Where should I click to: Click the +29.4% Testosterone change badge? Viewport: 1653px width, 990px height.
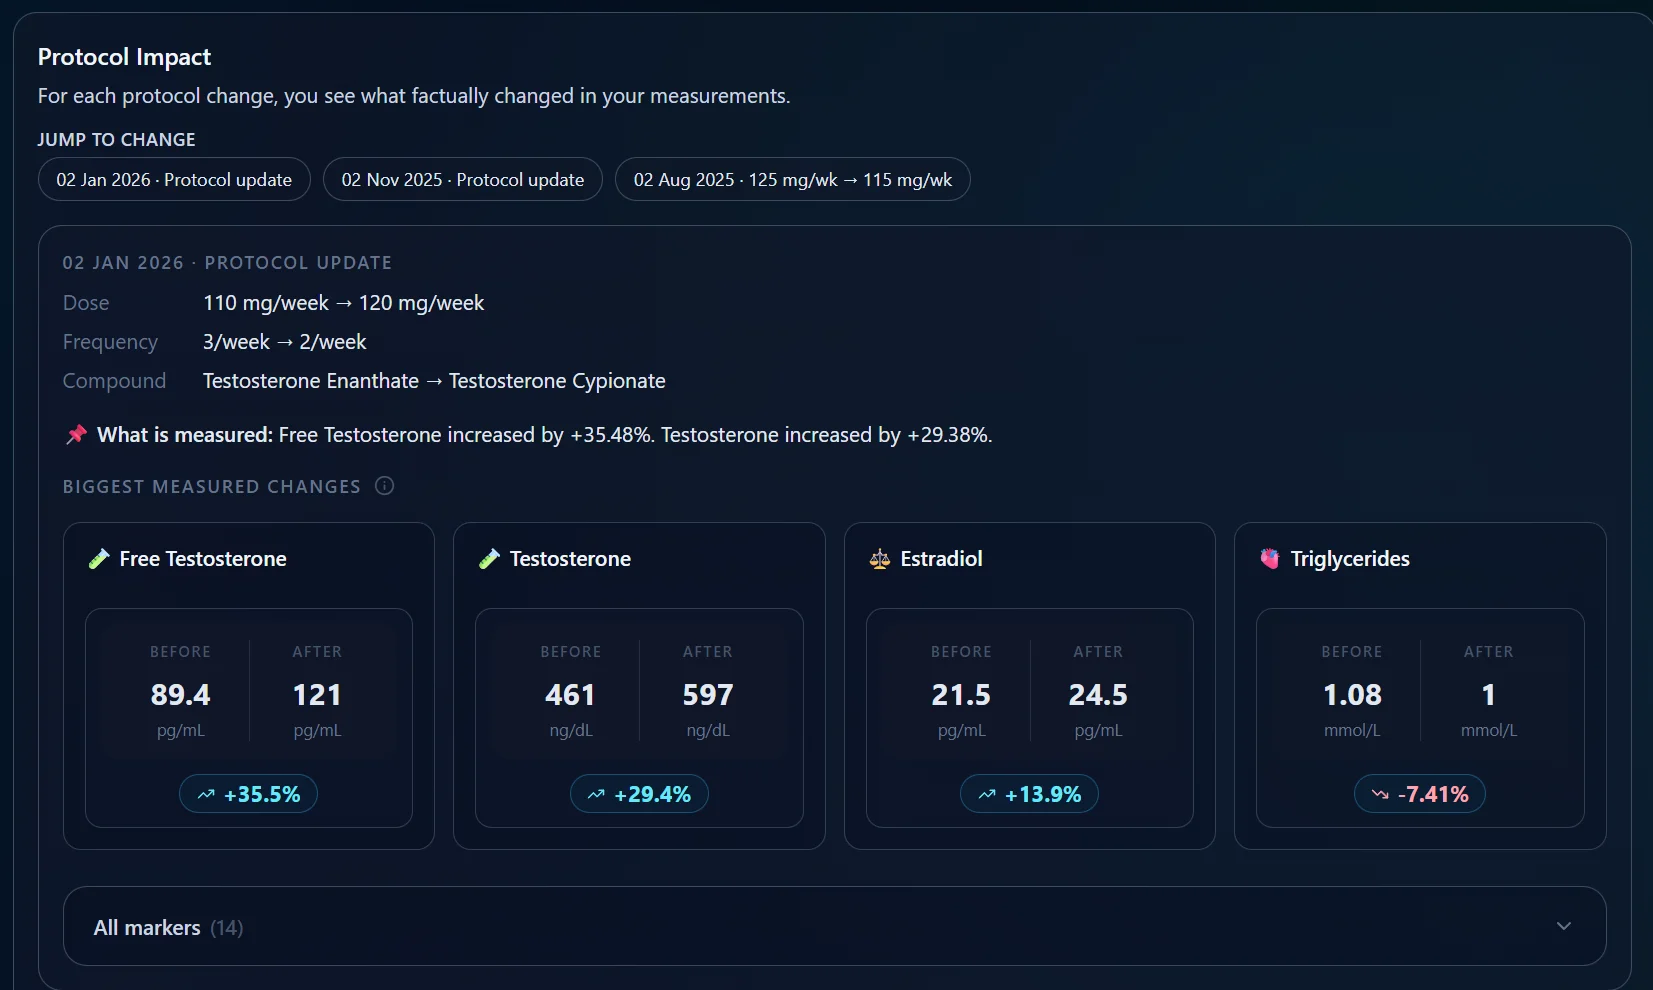tap(639, 794)
